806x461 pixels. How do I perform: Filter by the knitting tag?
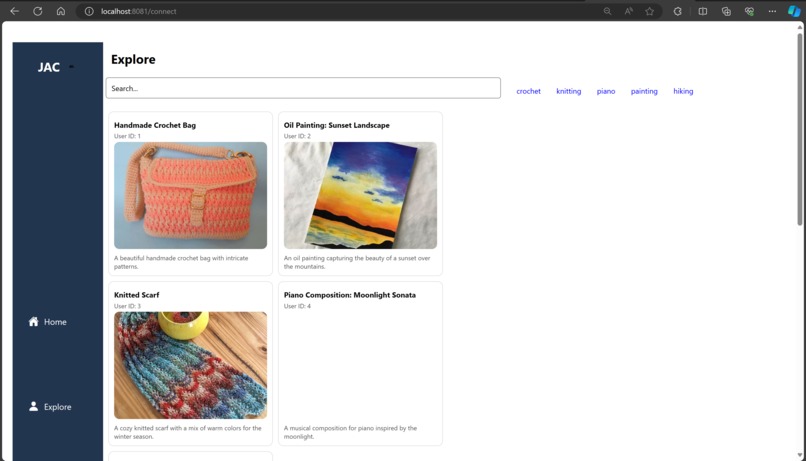(x=569, y=91)
